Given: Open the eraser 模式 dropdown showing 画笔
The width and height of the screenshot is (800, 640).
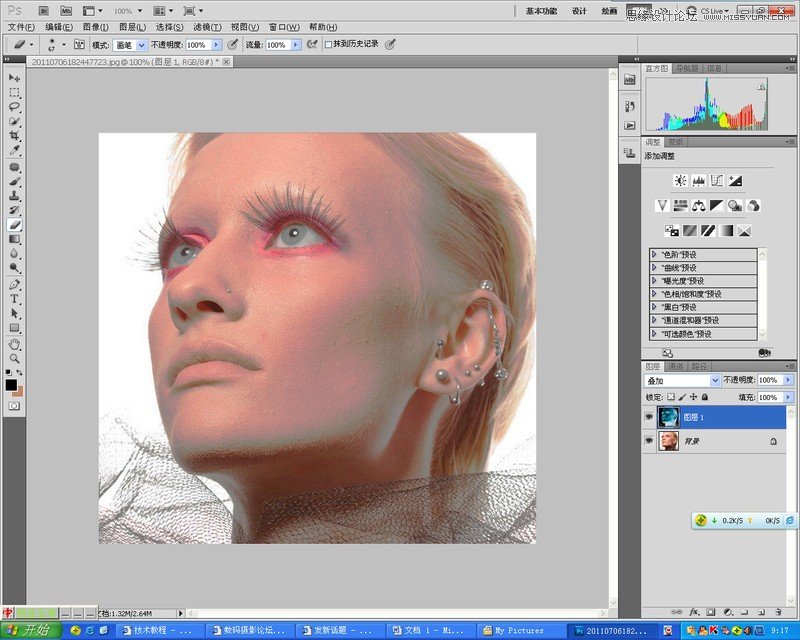Looking at the screenshot, I should [129, 45].
